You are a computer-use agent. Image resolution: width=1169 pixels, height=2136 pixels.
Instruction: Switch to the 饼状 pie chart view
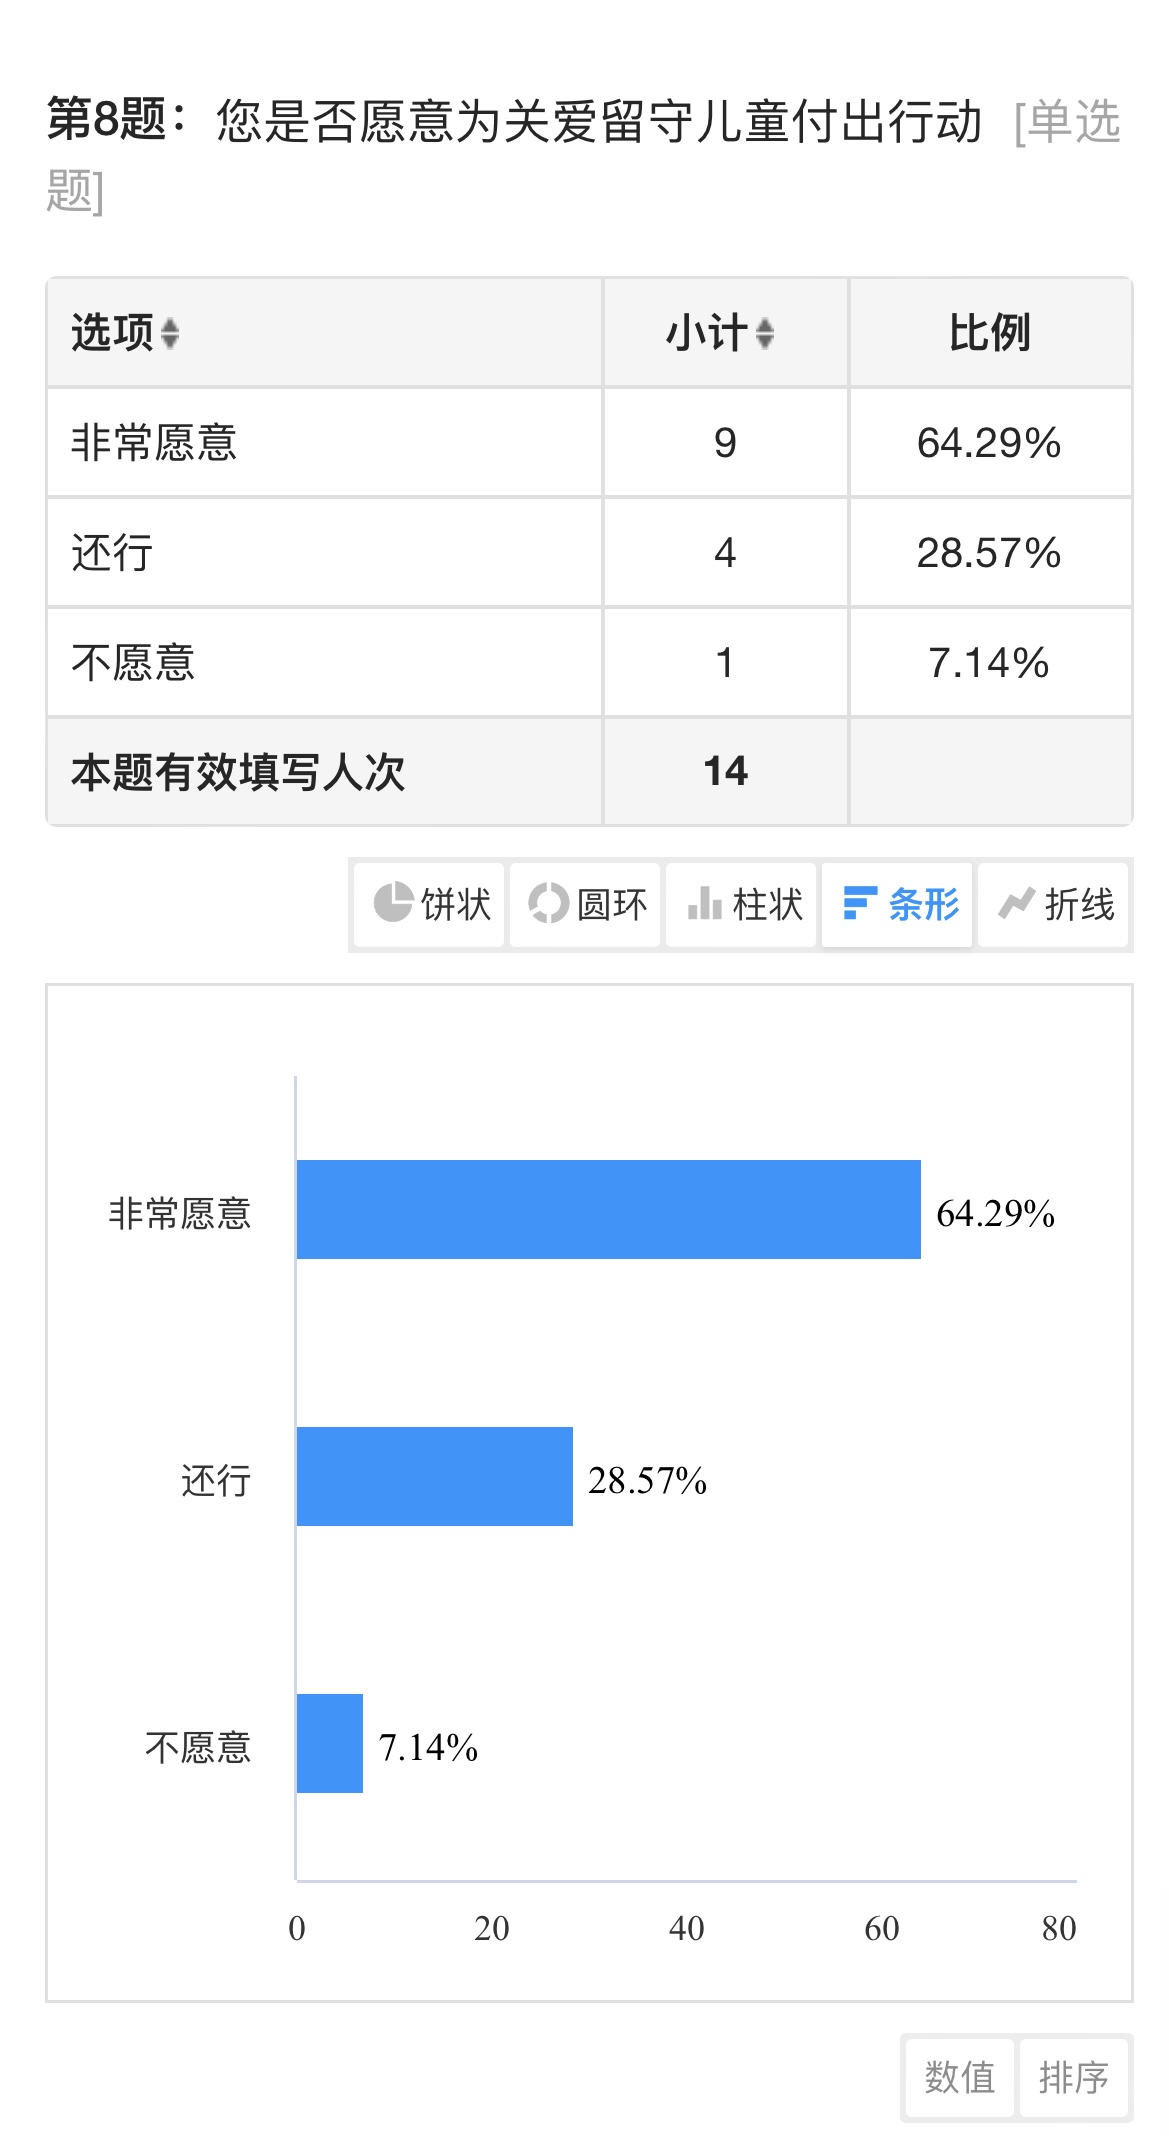[430, 904]
